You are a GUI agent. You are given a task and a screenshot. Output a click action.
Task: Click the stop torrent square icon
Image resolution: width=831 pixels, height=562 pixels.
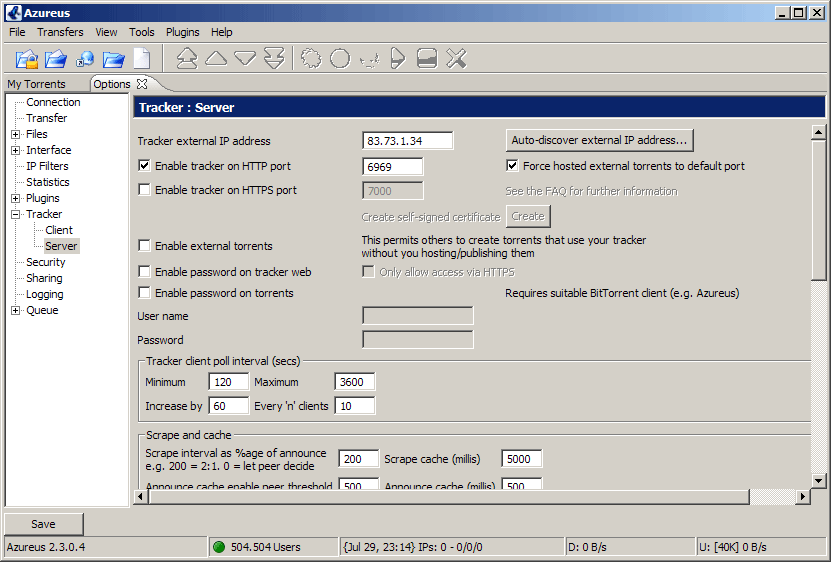pyautogui.click(x=427, y=58)
